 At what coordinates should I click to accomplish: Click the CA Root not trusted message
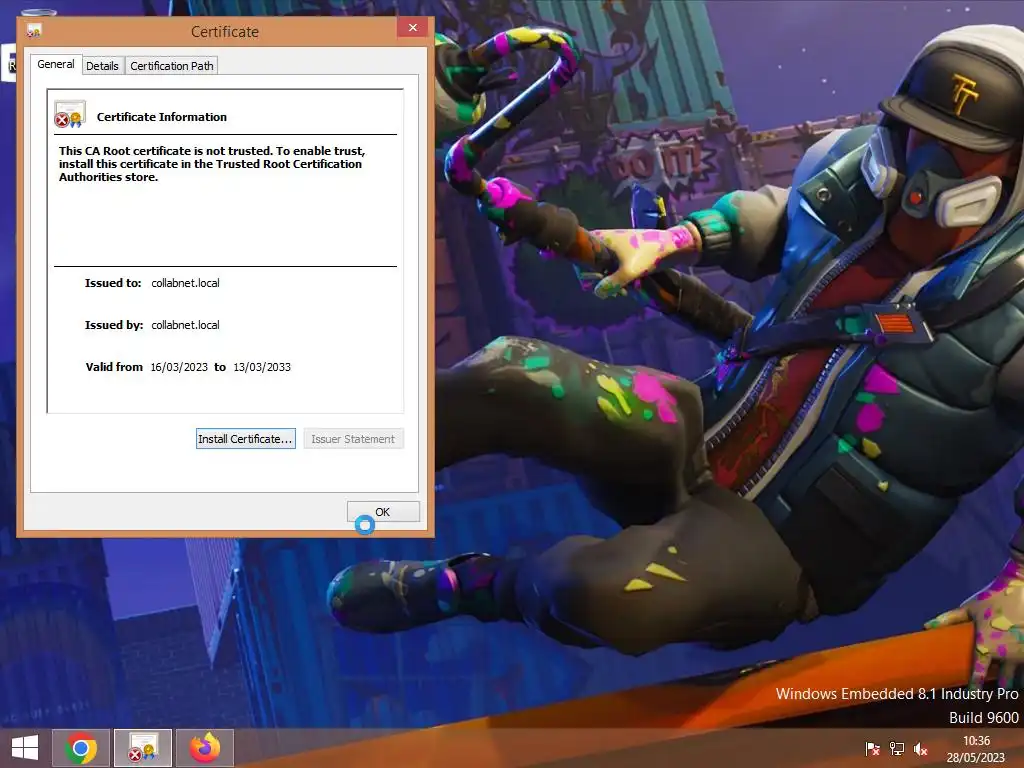pyautogui.click(x=212, y=164)
